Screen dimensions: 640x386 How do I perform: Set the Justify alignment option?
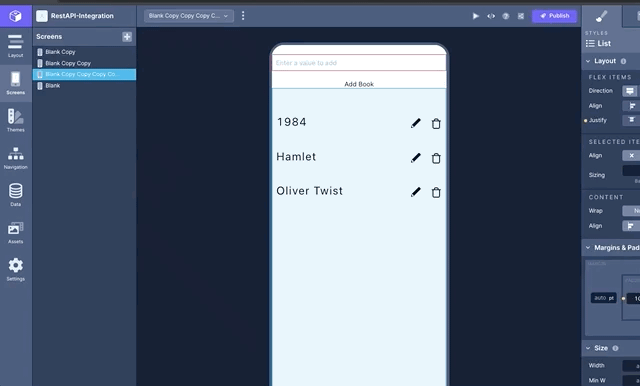click(x=631, y=120)
